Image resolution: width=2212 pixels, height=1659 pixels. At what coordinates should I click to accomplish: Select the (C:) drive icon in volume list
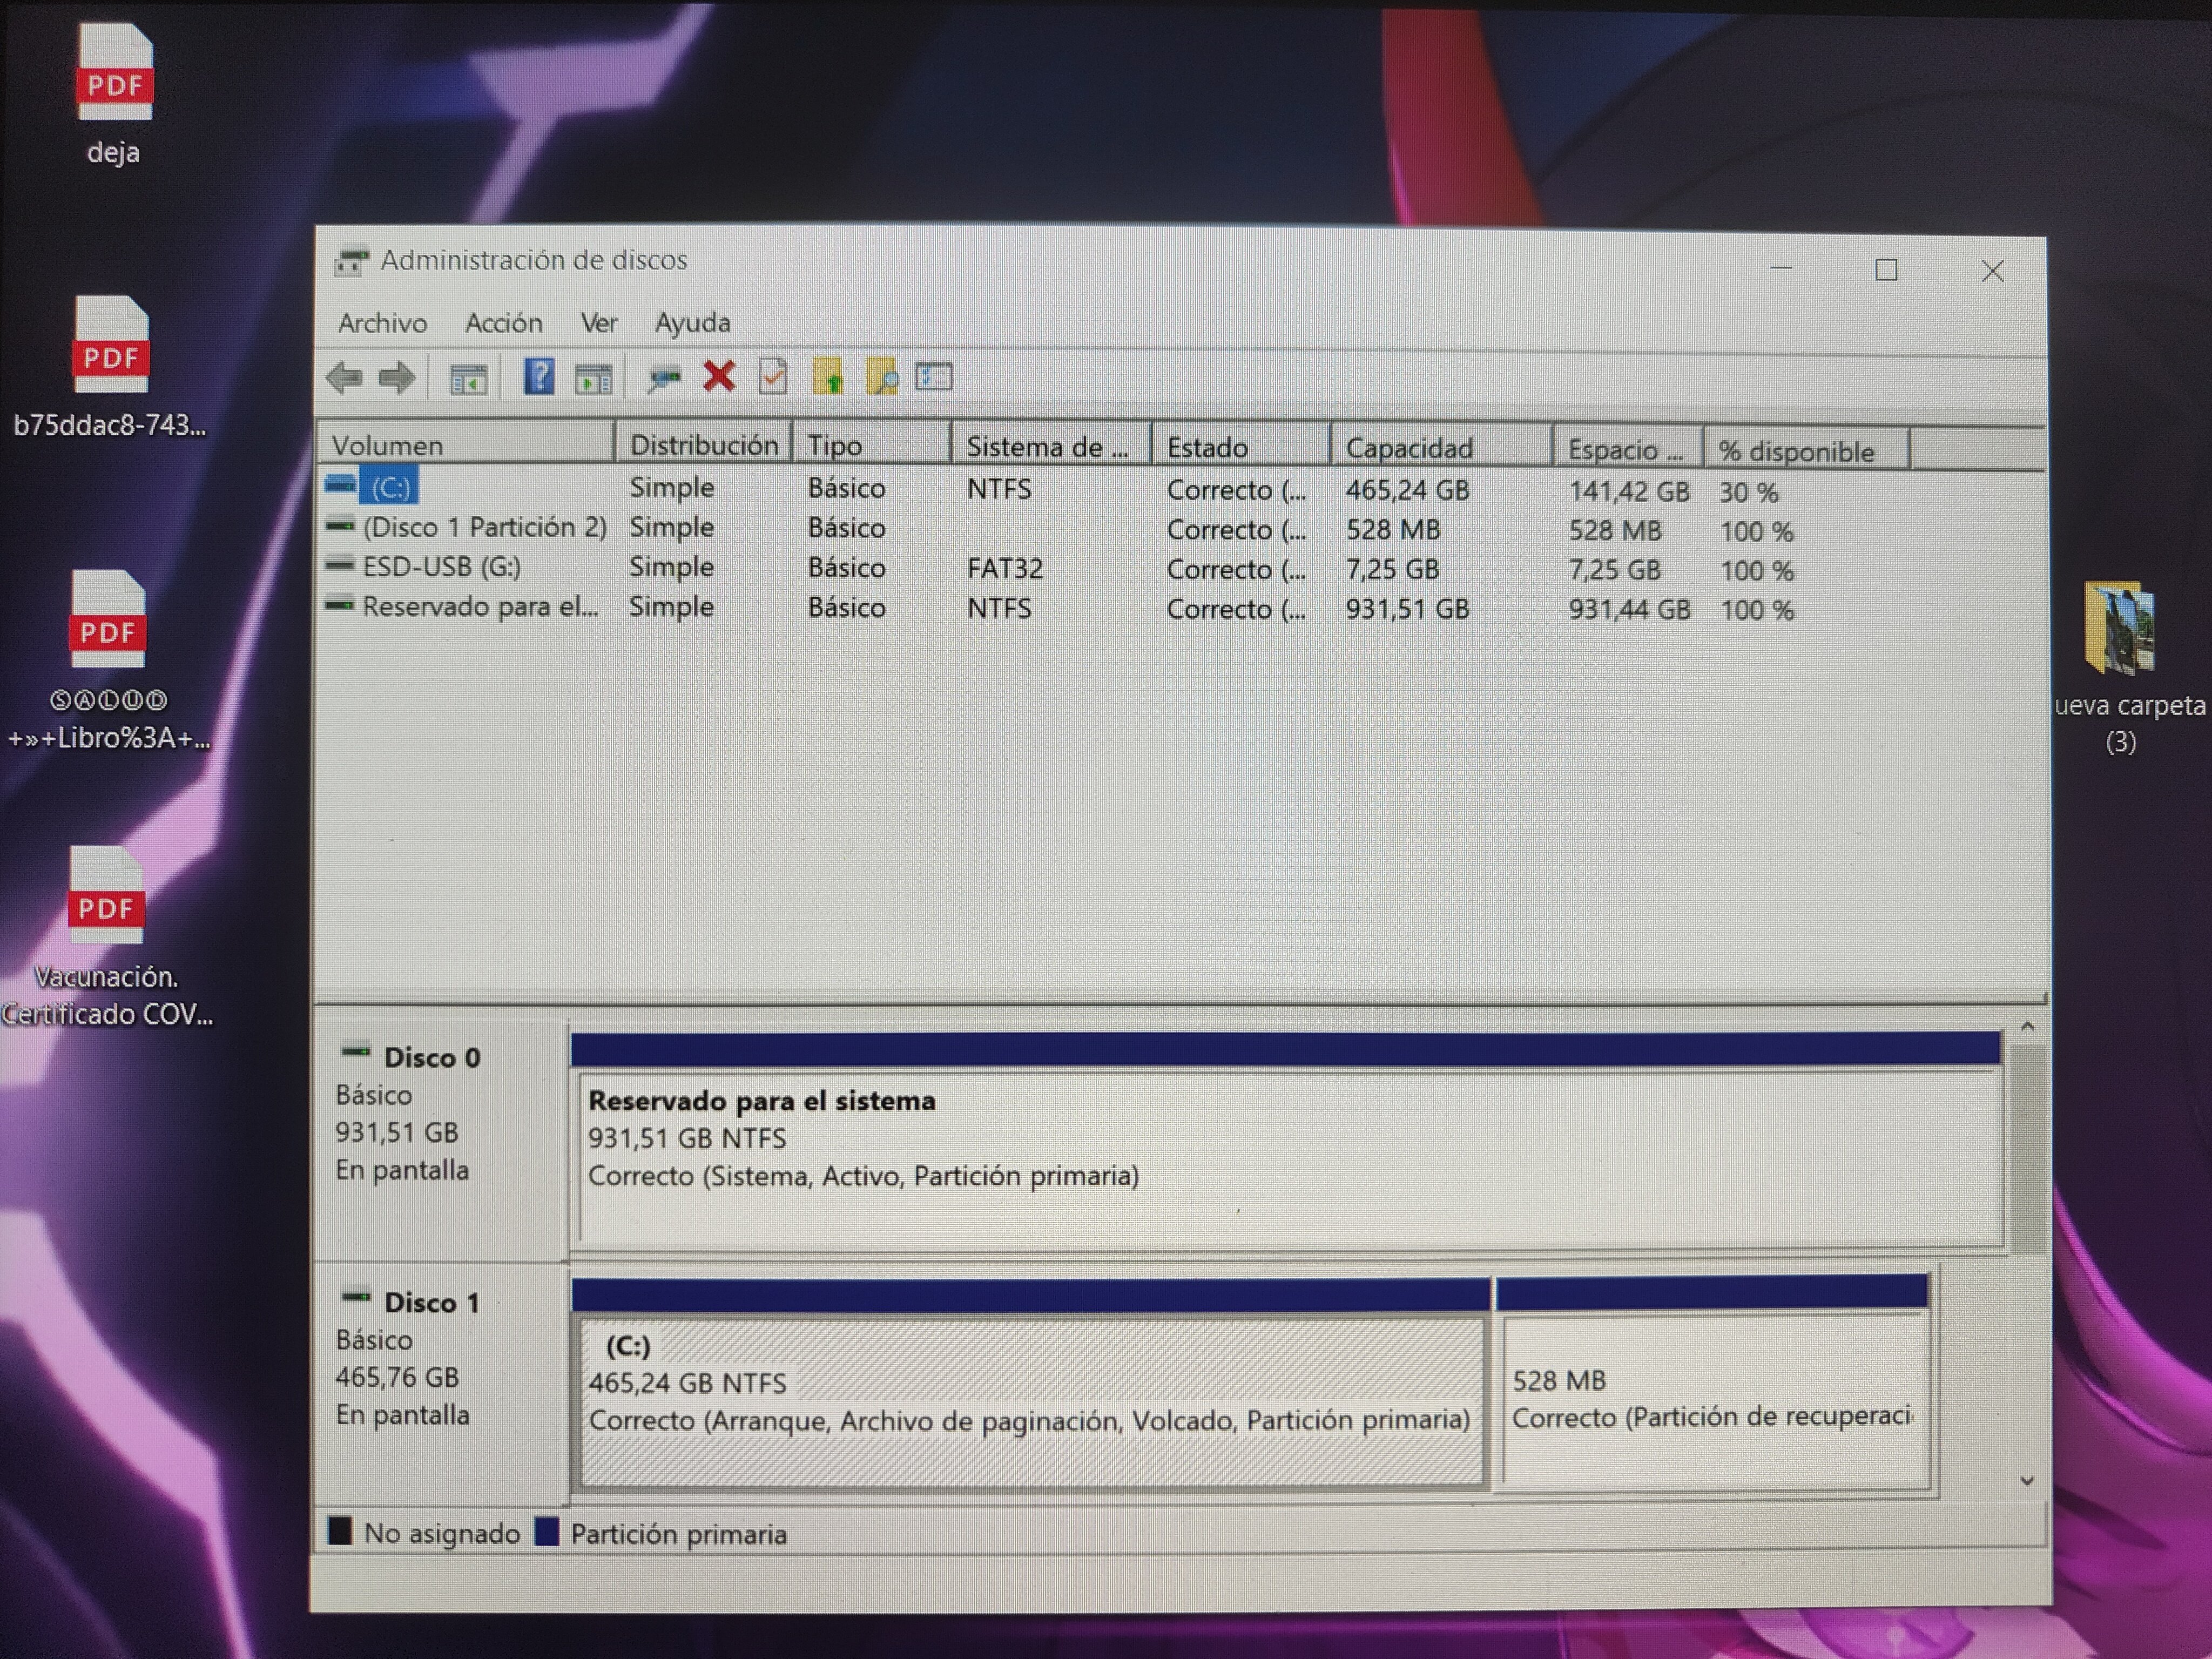point(340,485)
